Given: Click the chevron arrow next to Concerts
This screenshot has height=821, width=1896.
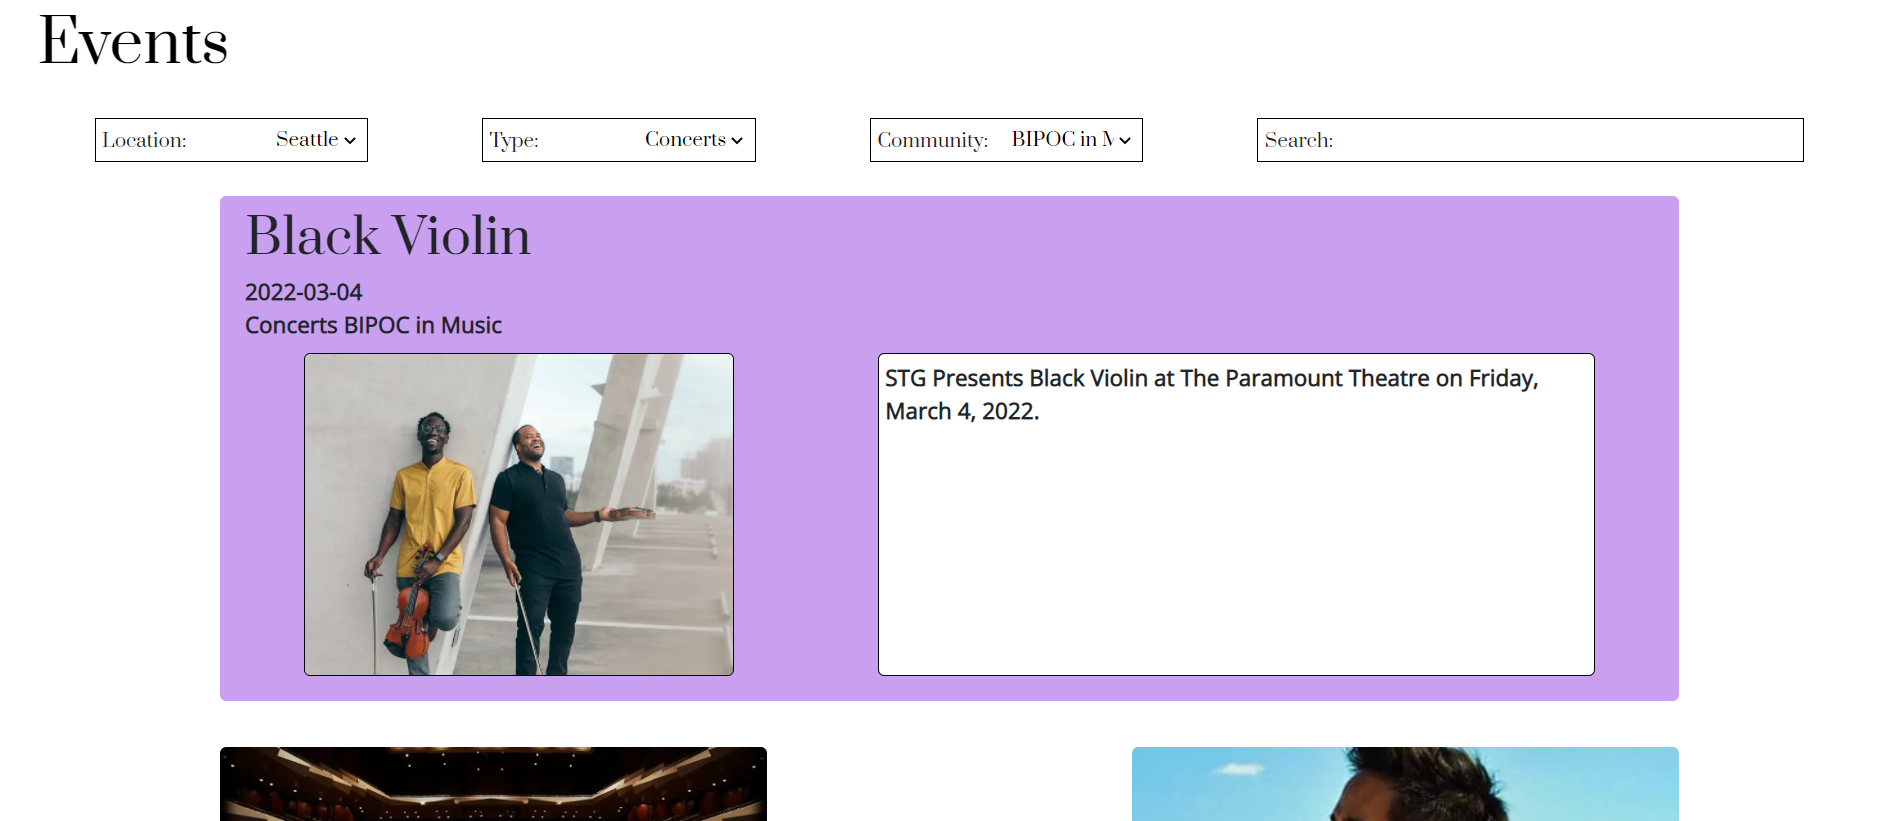Looking at the screenshot, I should [x=737, y=141].
